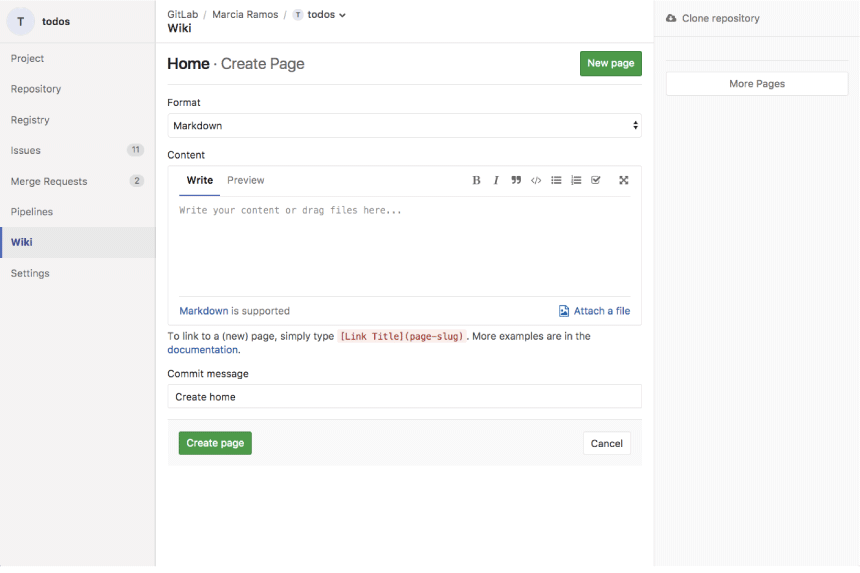Click the Attach a file link
The height and width of the screenshot is (573, 860).
595,311
